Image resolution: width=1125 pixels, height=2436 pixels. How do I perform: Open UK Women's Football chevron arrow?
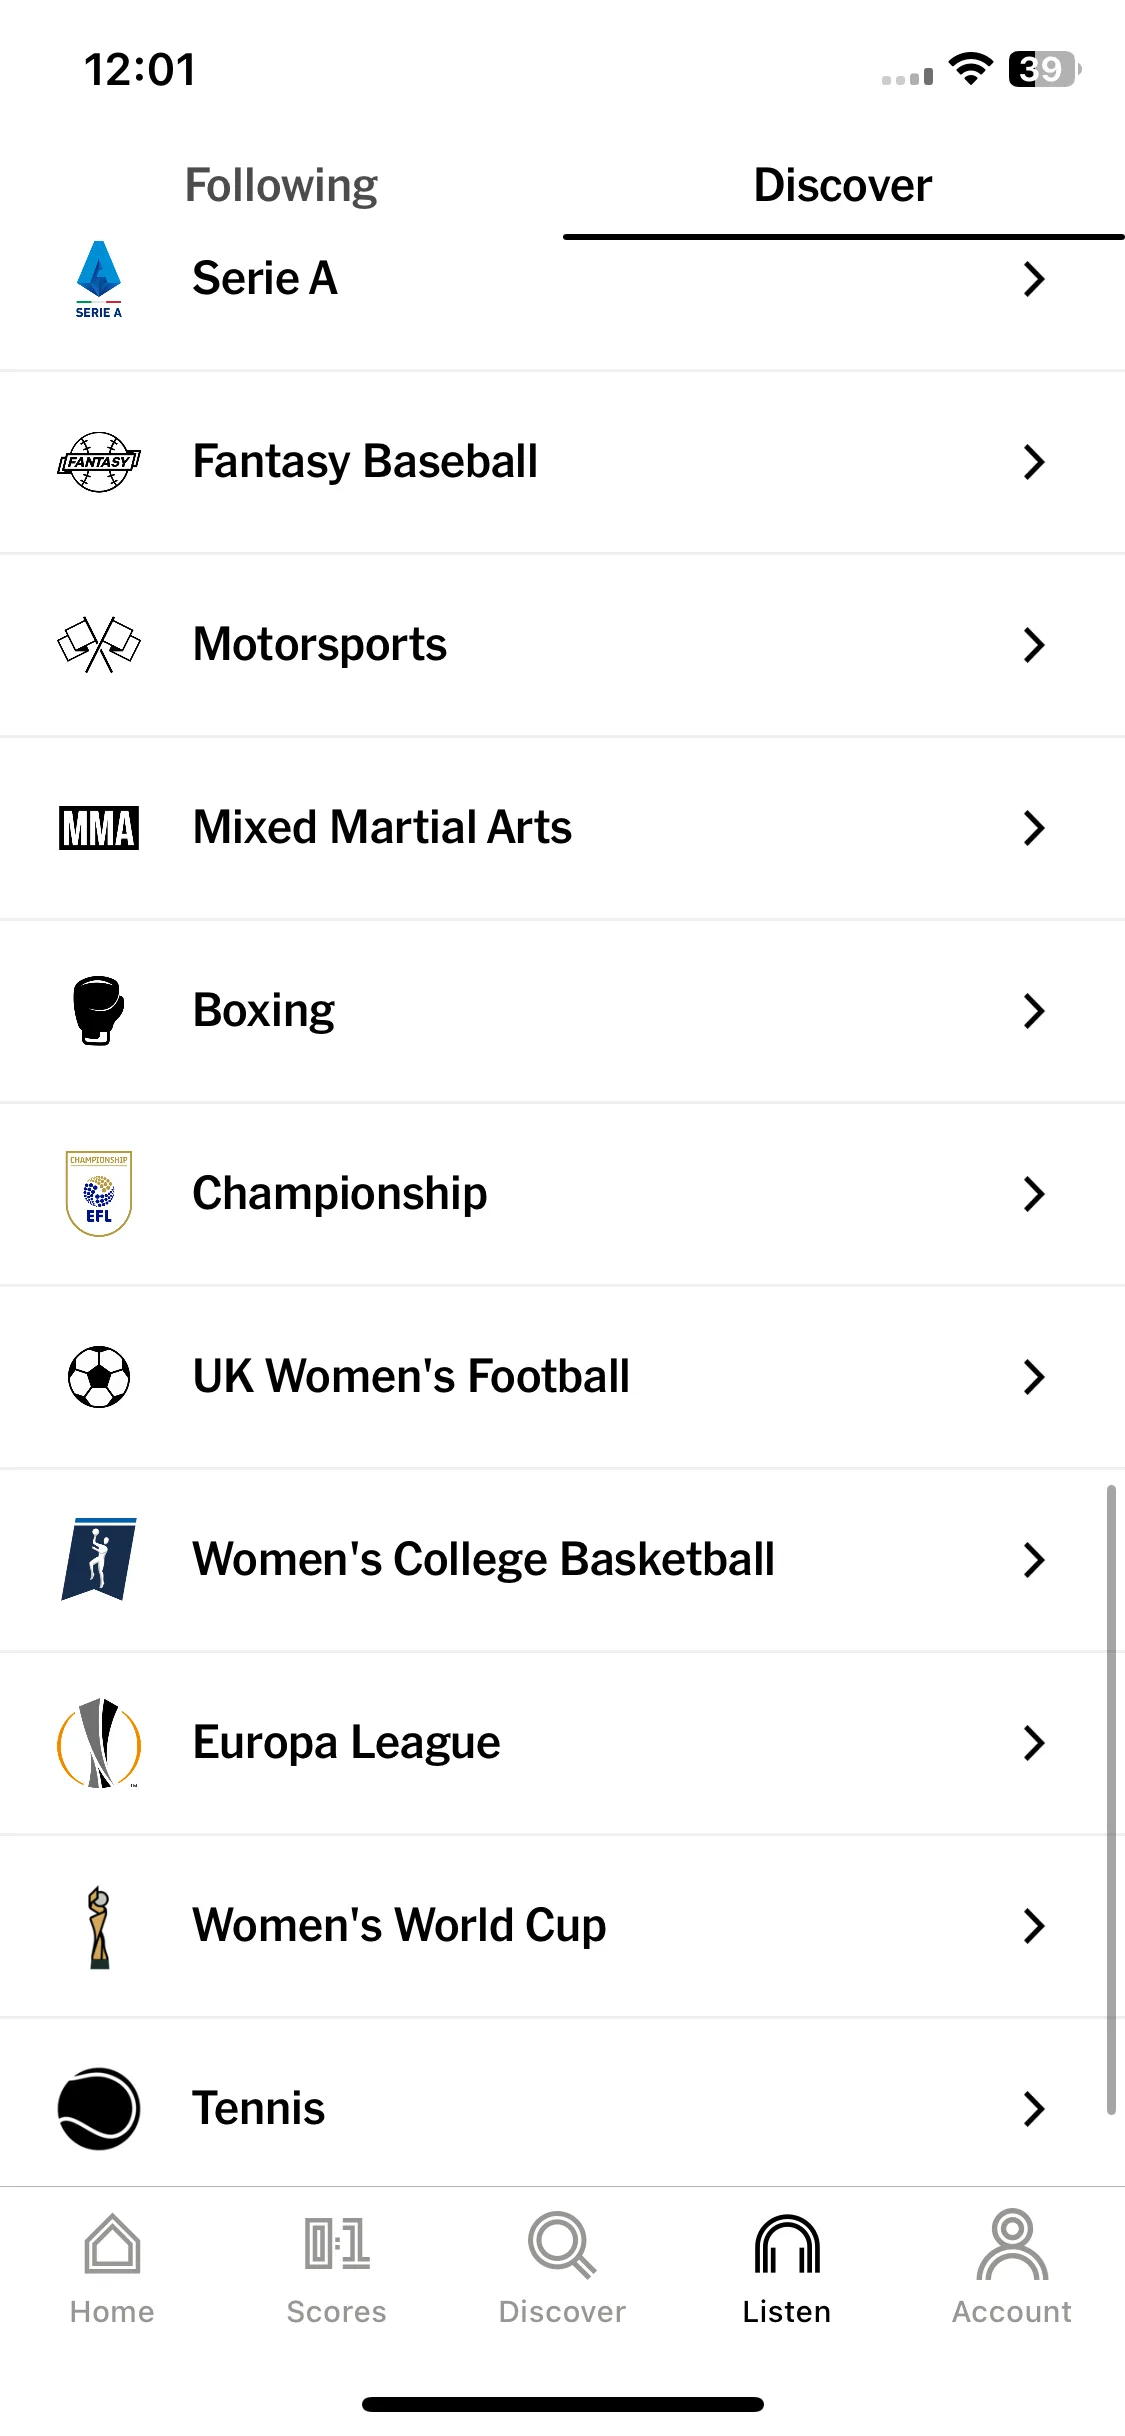coord(1034,1376)
